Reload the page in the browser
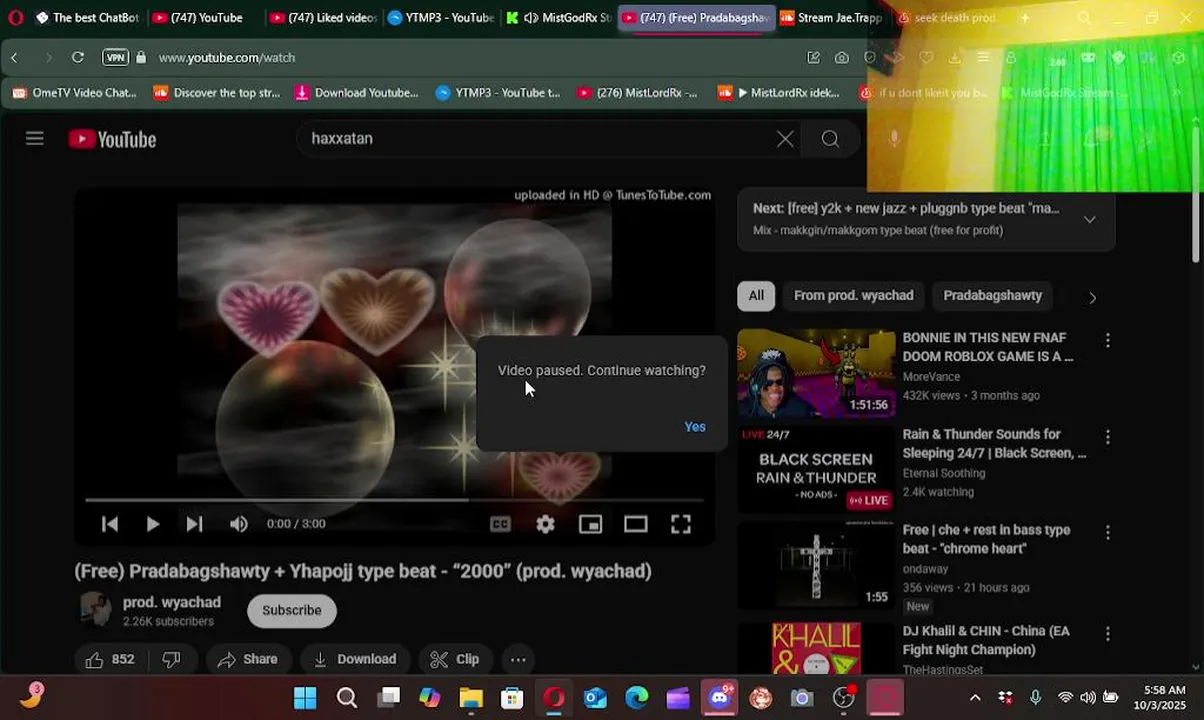 [x=78, y=58]
